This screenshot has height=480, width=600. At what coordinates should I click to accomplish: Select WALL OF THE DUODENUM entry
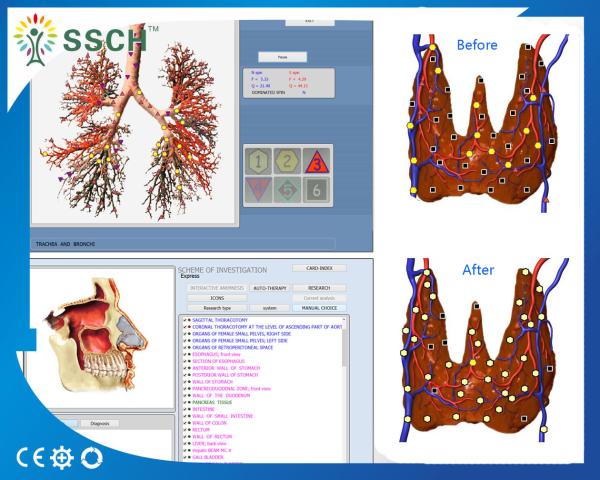(x=221, y=396)
